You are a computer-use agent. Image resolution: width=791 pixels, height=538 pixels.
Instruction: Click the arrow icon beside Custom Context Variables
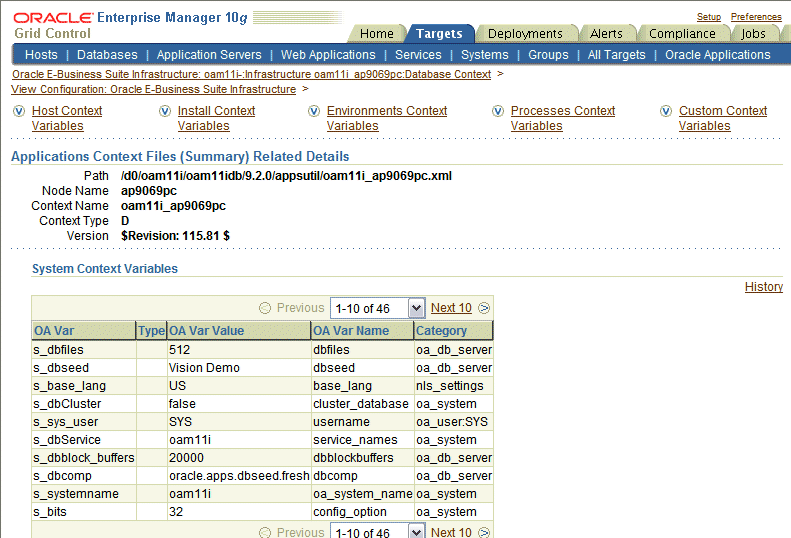click(x=666, y=111)
